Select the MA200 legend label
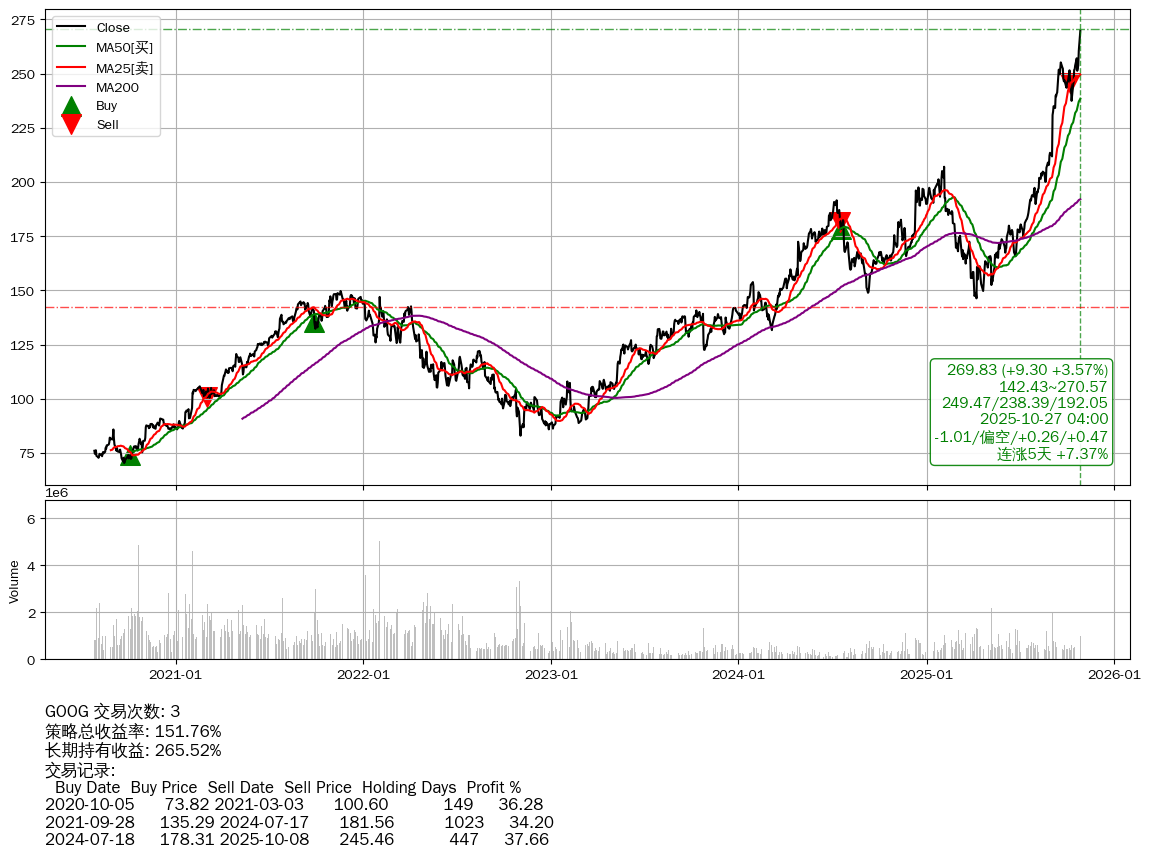The height and width of the screenshot is (857, 1151). point(117,87)
